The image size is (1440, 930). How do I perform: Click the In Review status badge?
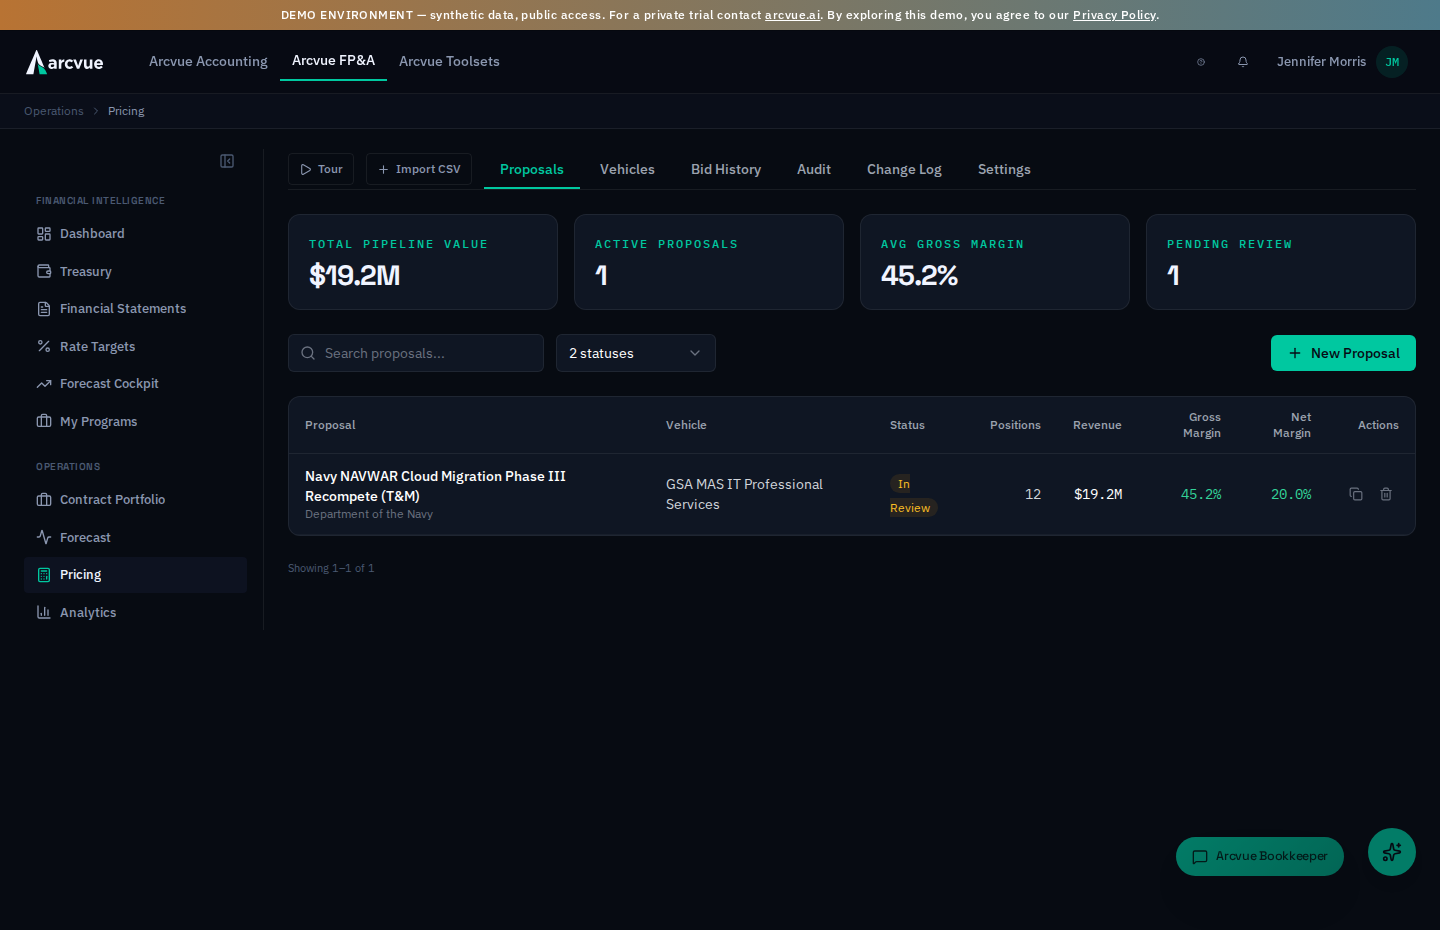pos(912,496)
